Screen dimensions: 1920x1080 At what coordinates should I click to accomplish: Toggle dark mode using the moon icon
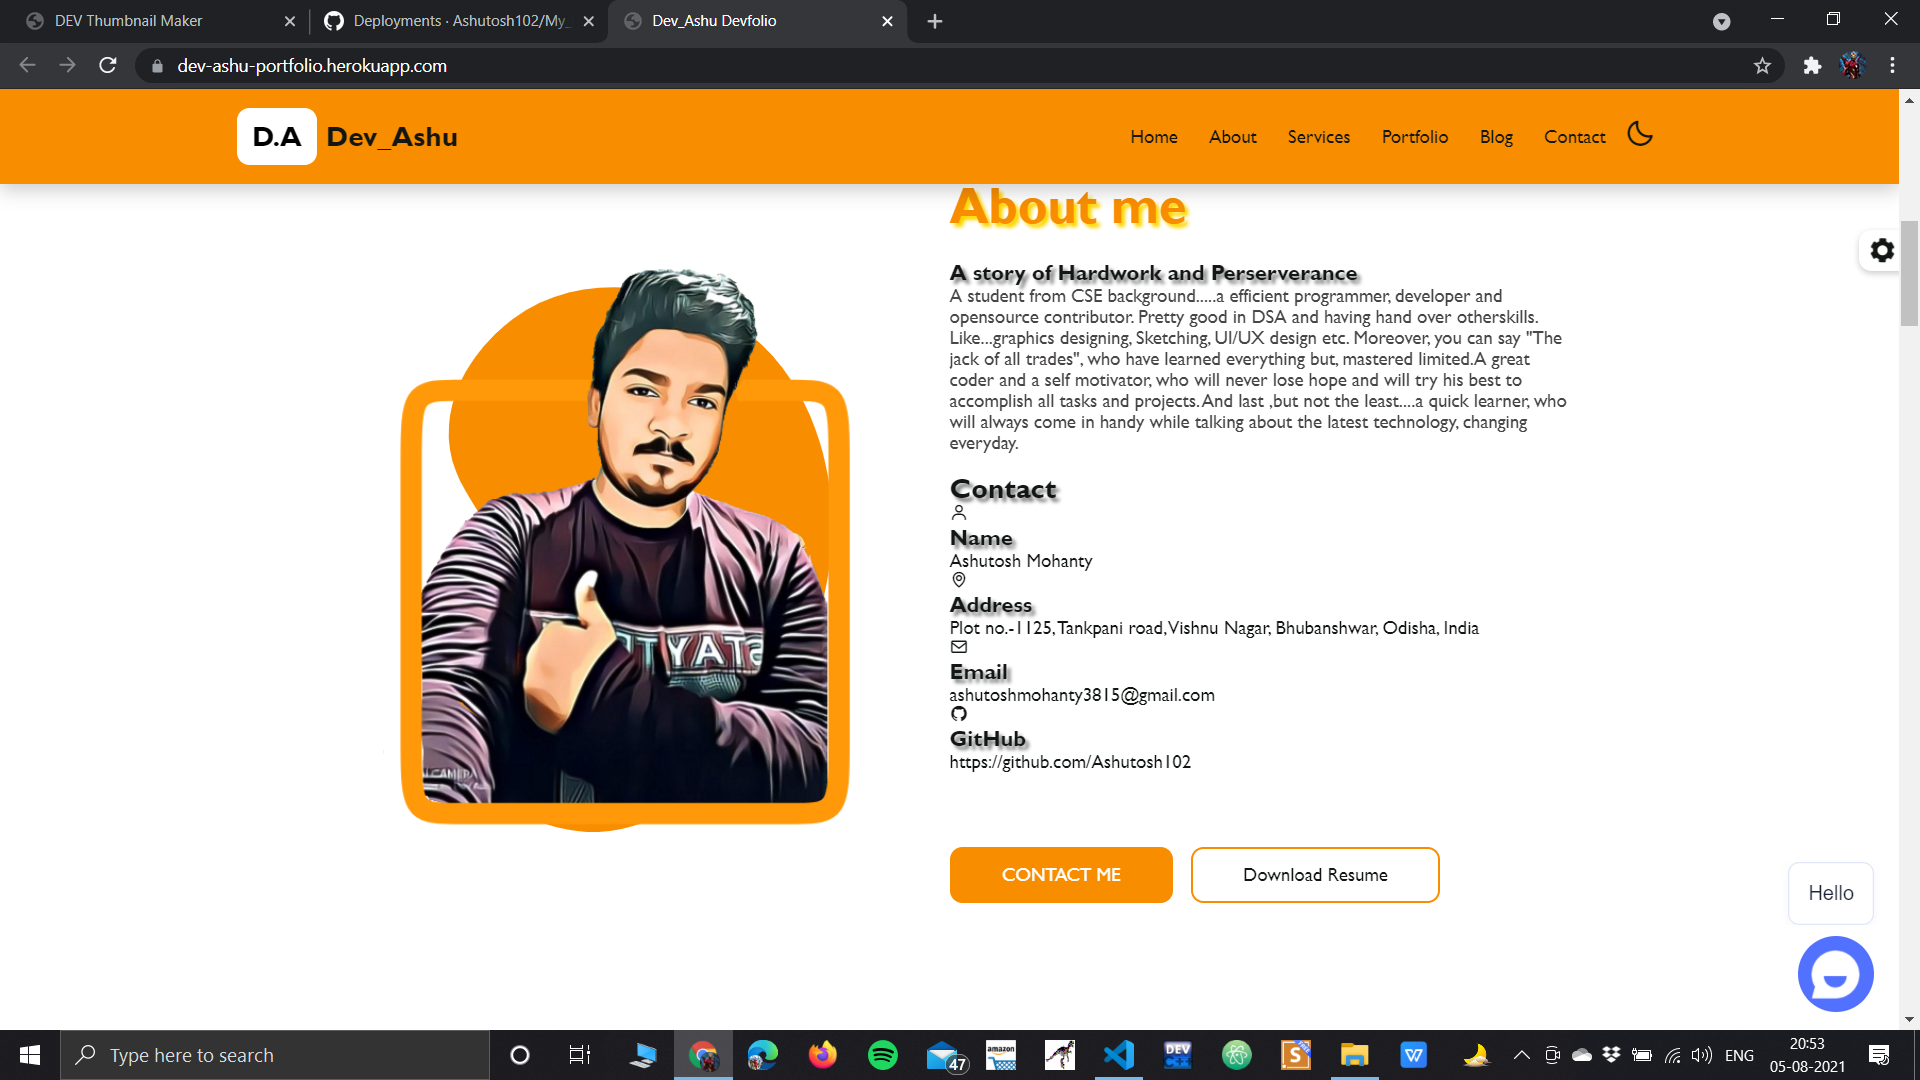pos(1639,133)
